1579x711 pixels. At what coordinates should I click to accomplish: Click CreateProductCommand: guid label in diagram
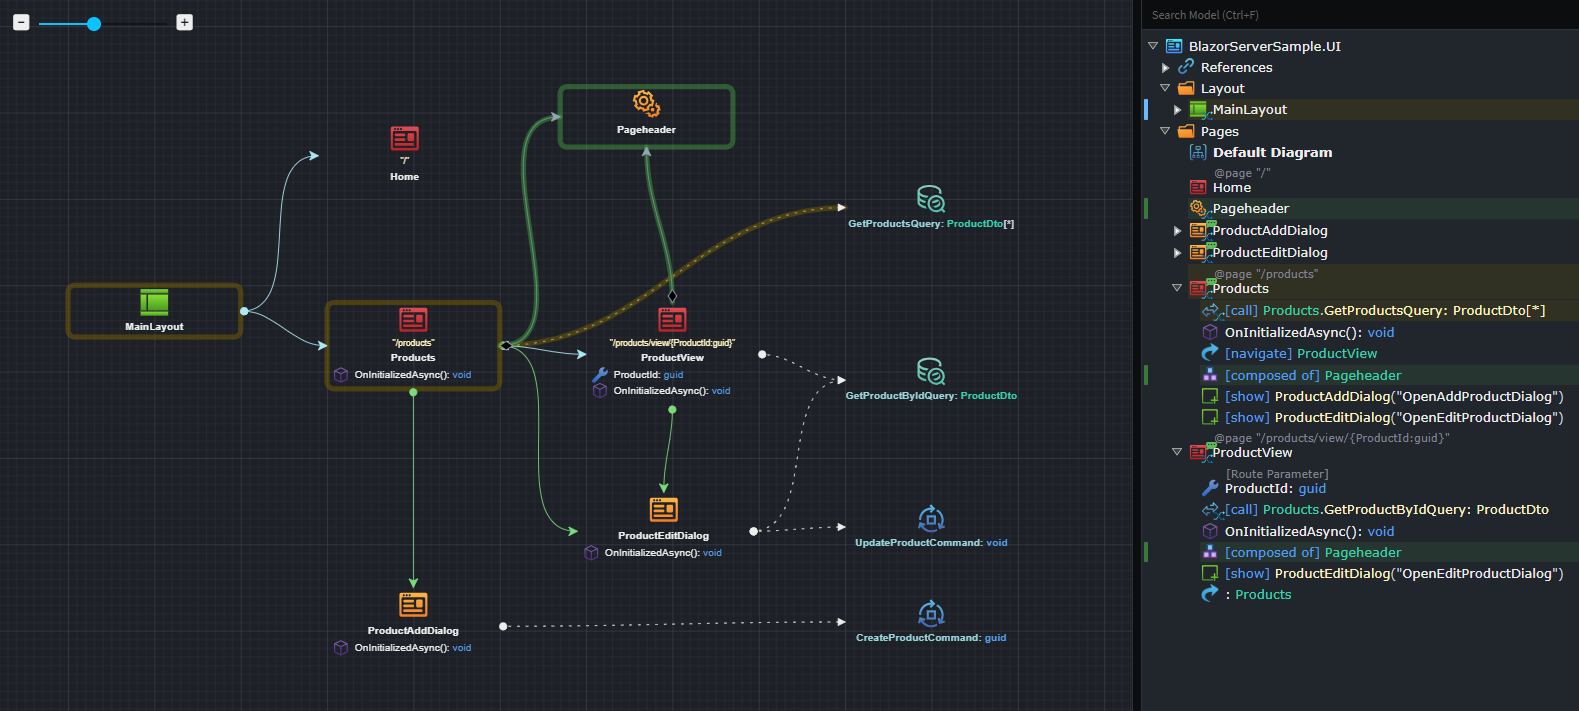[931, 638]
